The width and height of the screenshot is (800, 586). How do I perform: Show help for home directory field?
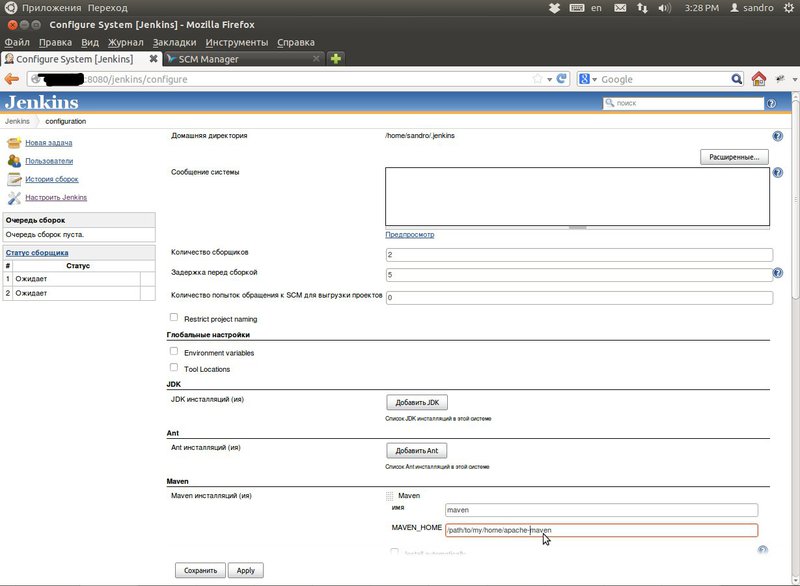point(778,136)
